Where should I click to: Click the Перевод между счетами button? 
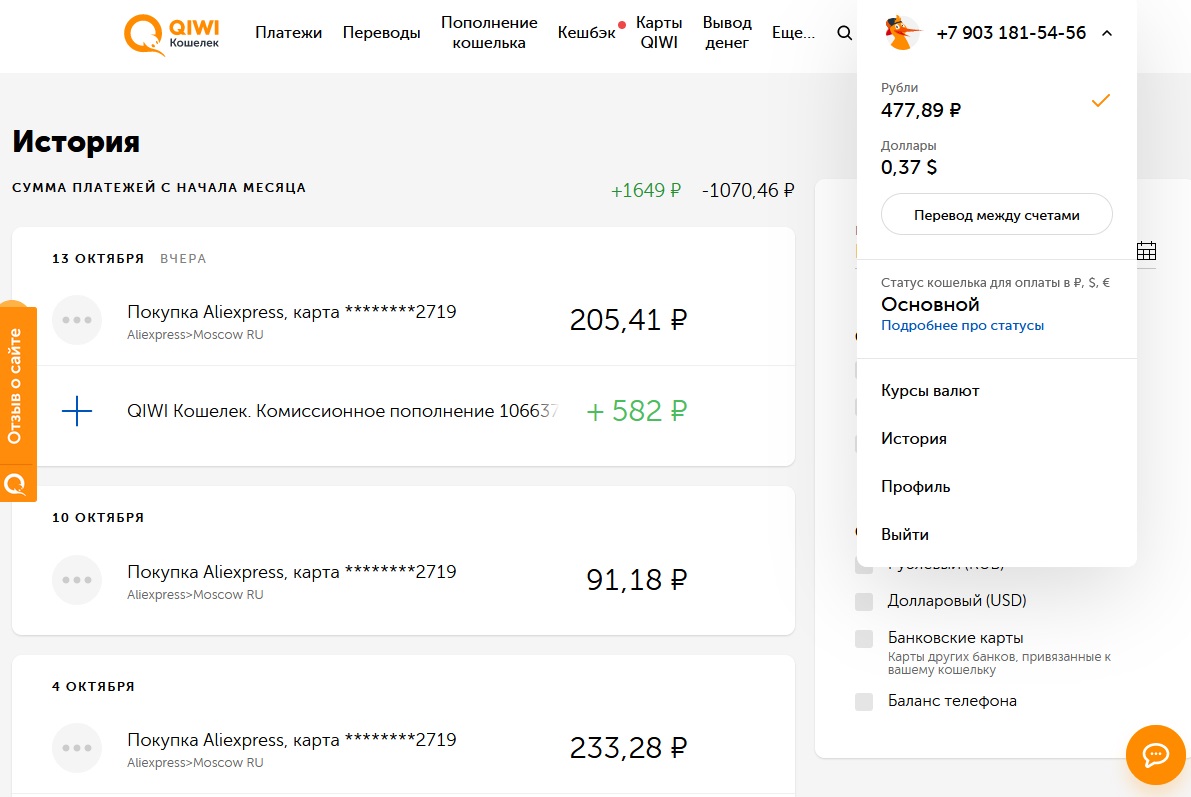pyautogui.click(x=997, y=215)
